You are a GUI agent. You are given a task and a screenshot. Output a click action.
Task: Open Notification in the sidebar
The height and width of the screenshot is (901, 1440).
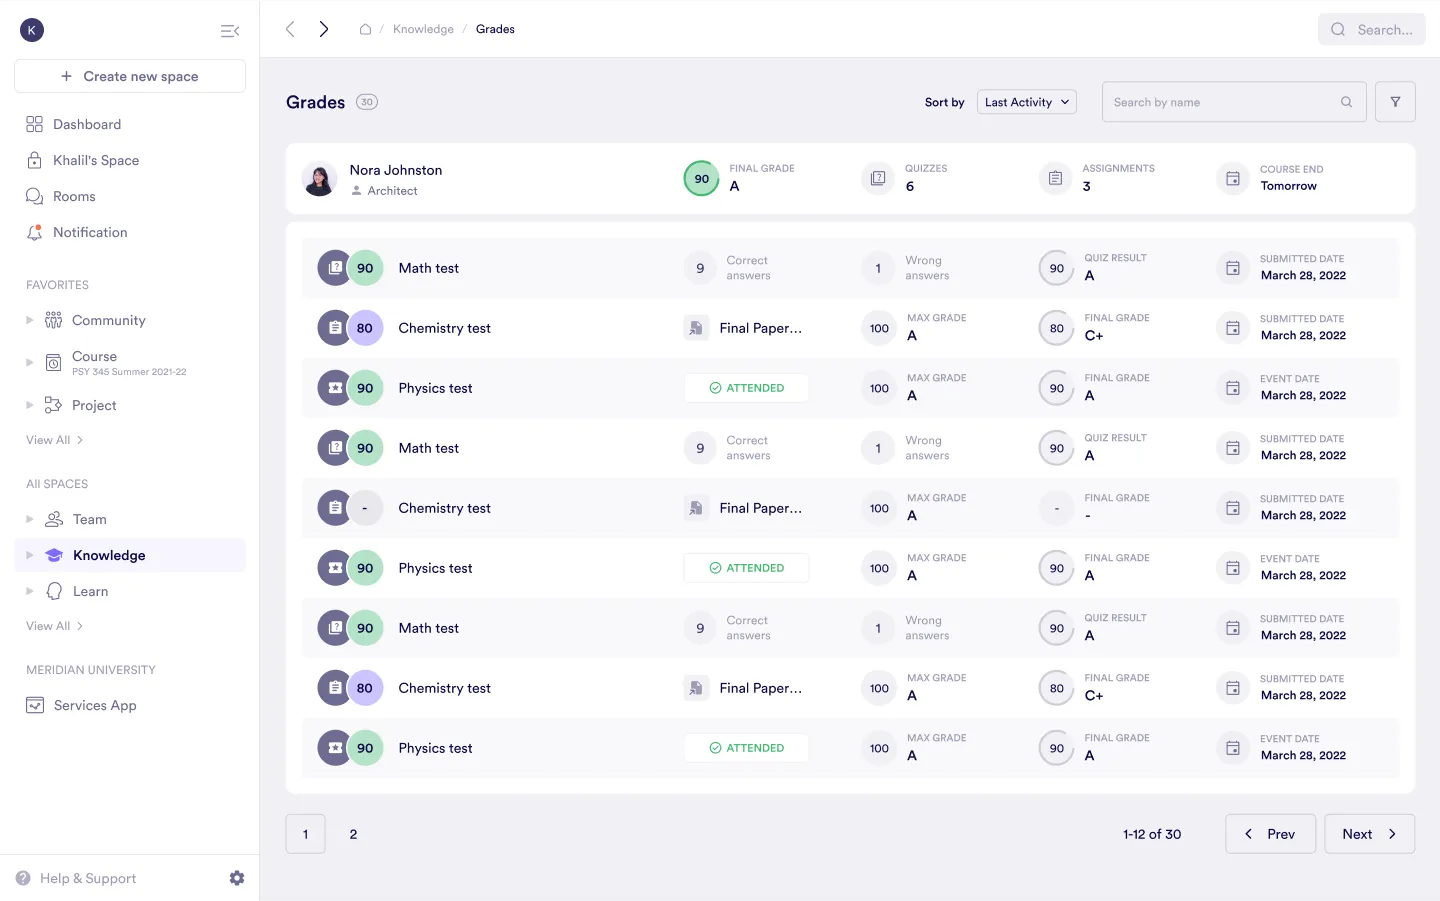click(90, 232)
